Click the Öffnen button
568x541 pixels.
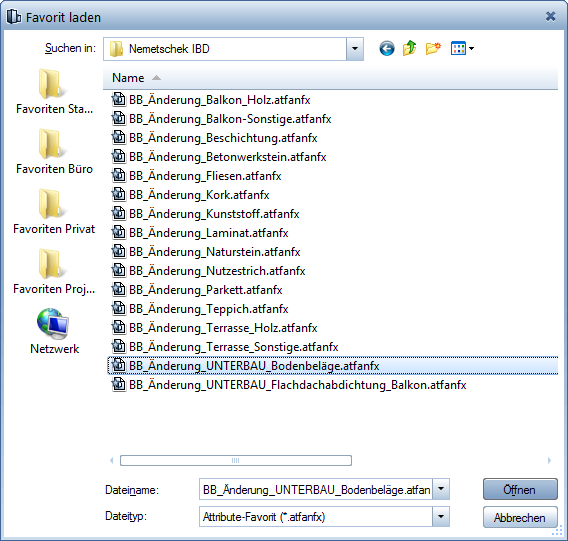pyautogui.click(x=520, y=489)
